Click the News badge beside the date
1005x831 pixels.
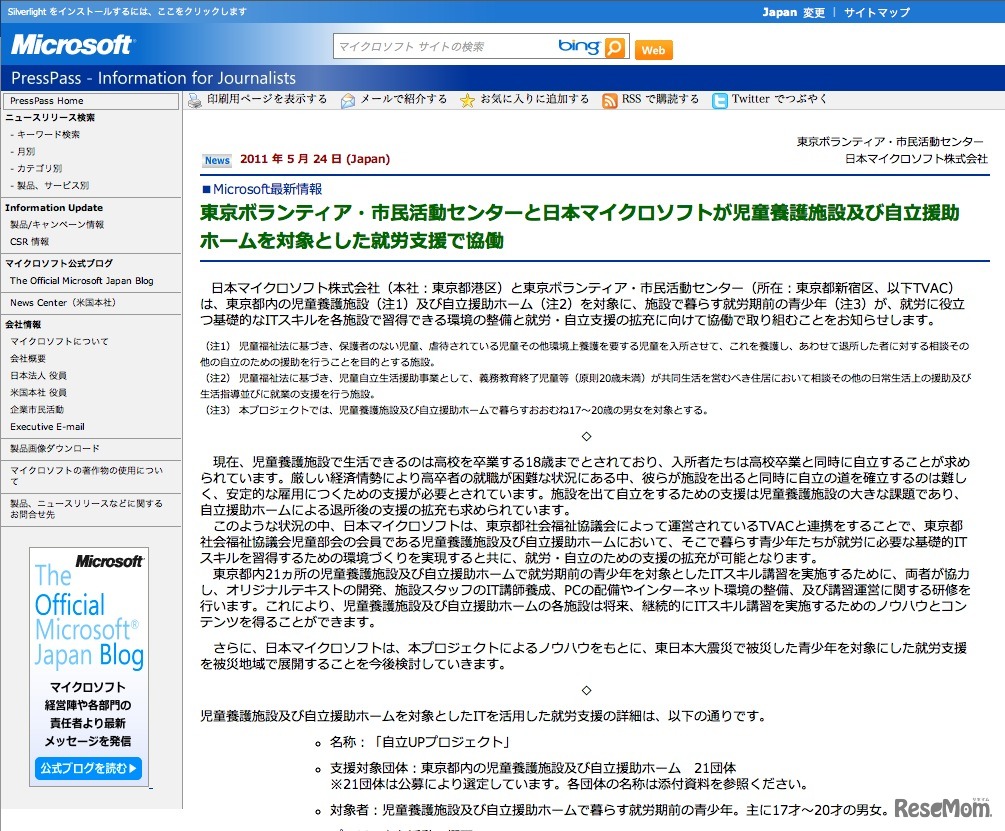click(217, 160)
